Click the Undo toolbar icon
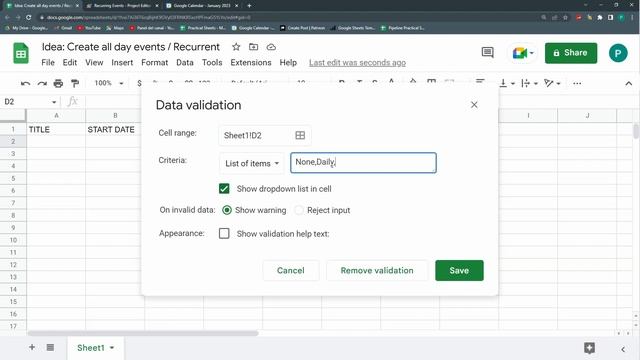640x360 pixels. 25,83
